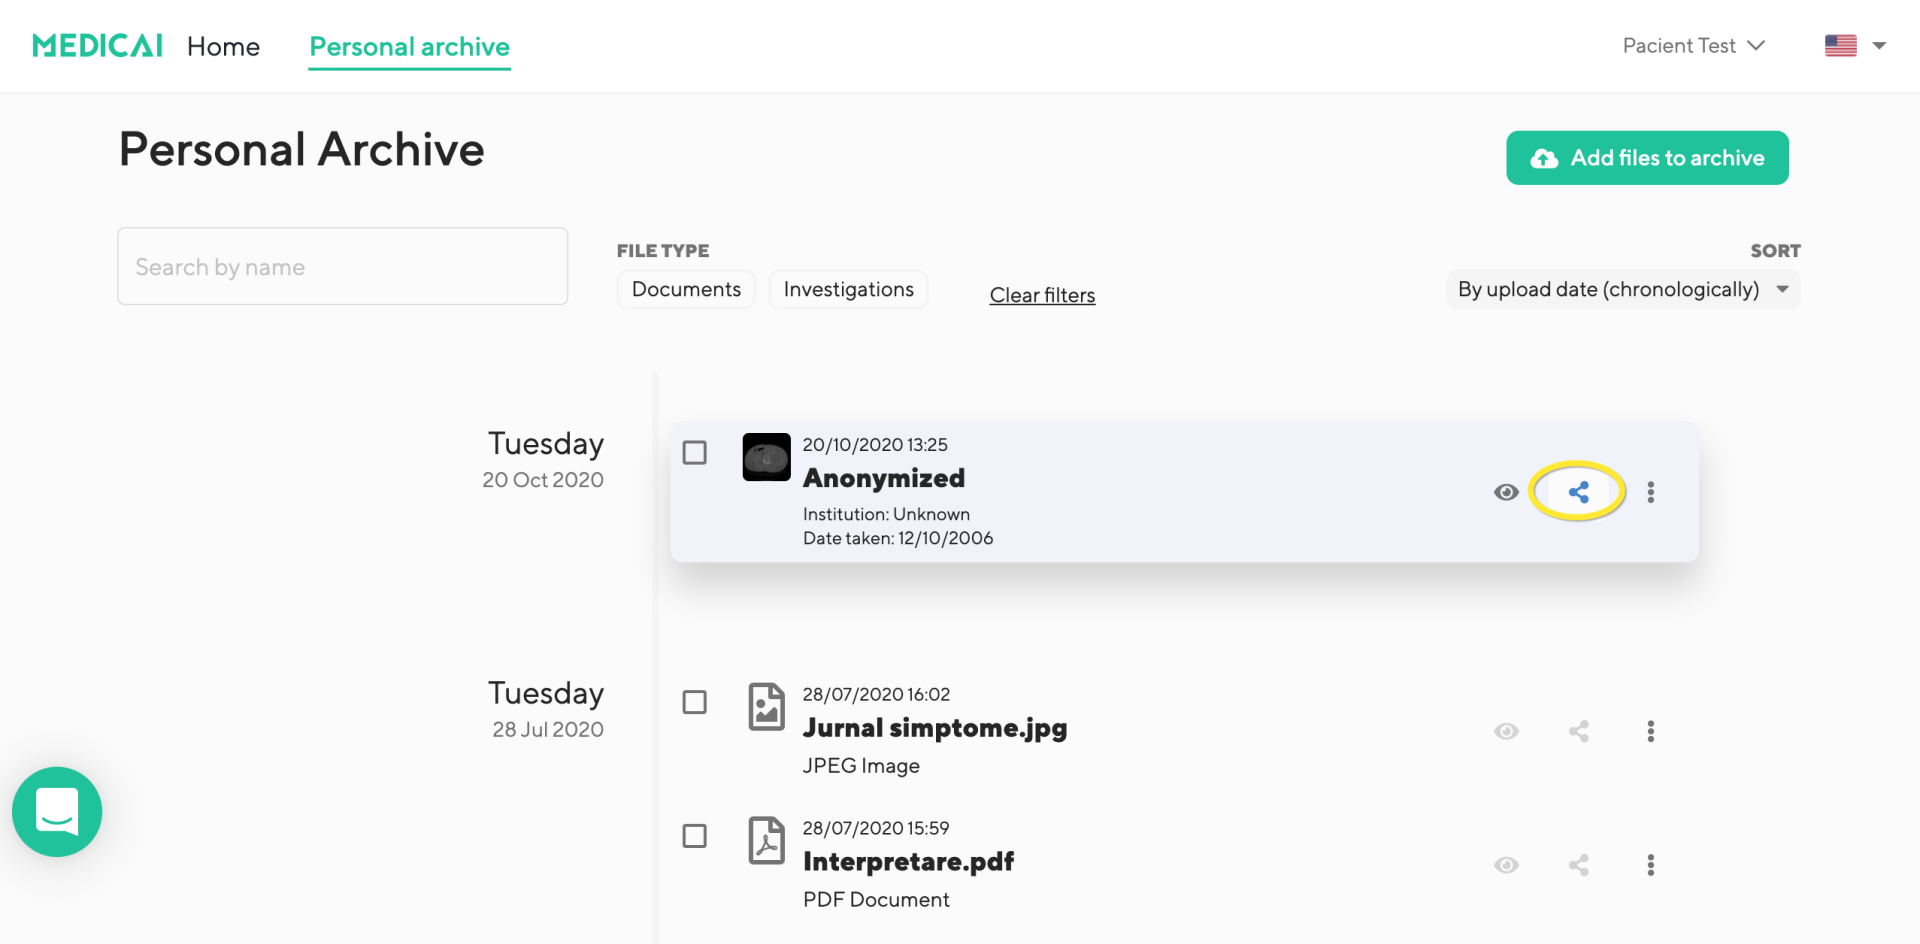Share the Anonymized investigation
The height and width of the screenshot is (944, 1920).
[x=1578, y=492]
